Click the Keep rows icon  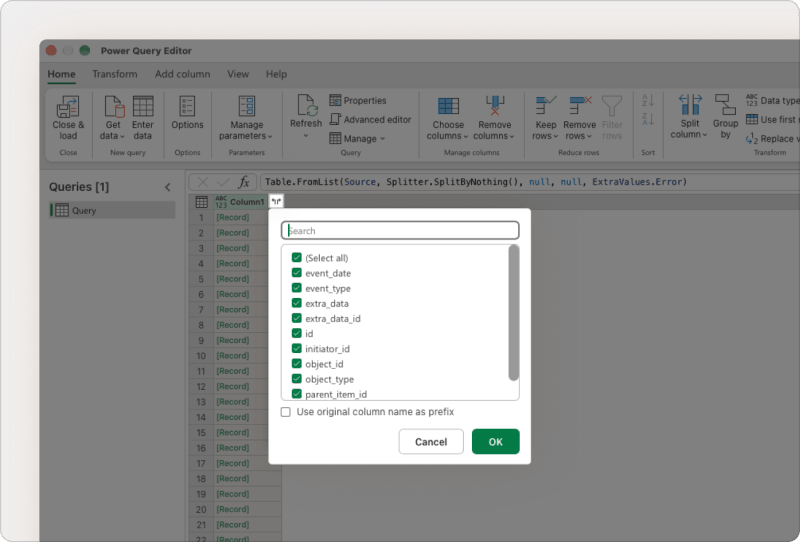pyautogui.click(x=545, y=106)
